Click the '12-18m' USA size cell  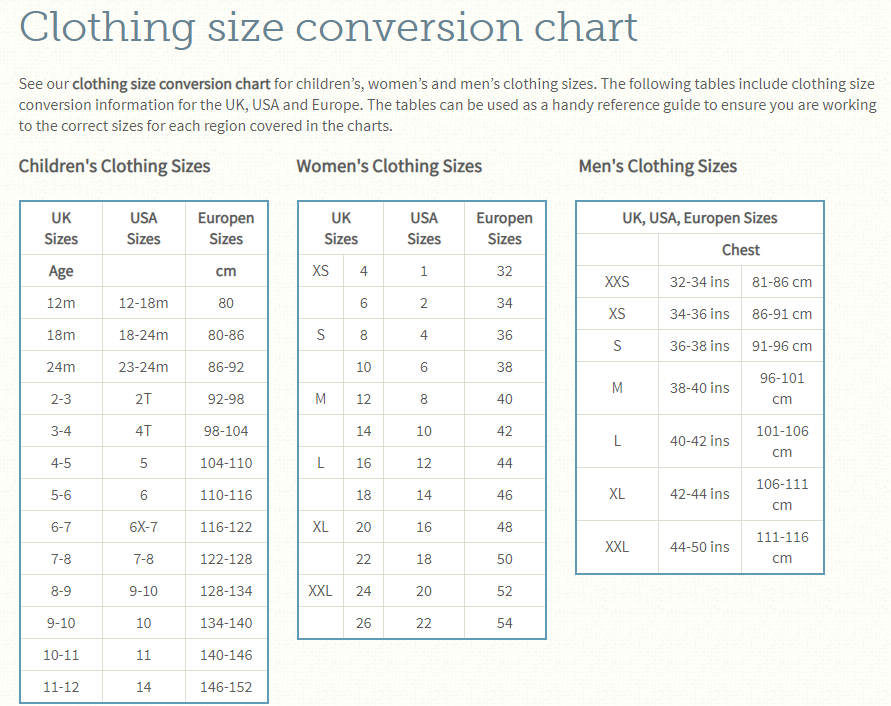[x=144, y=303]
